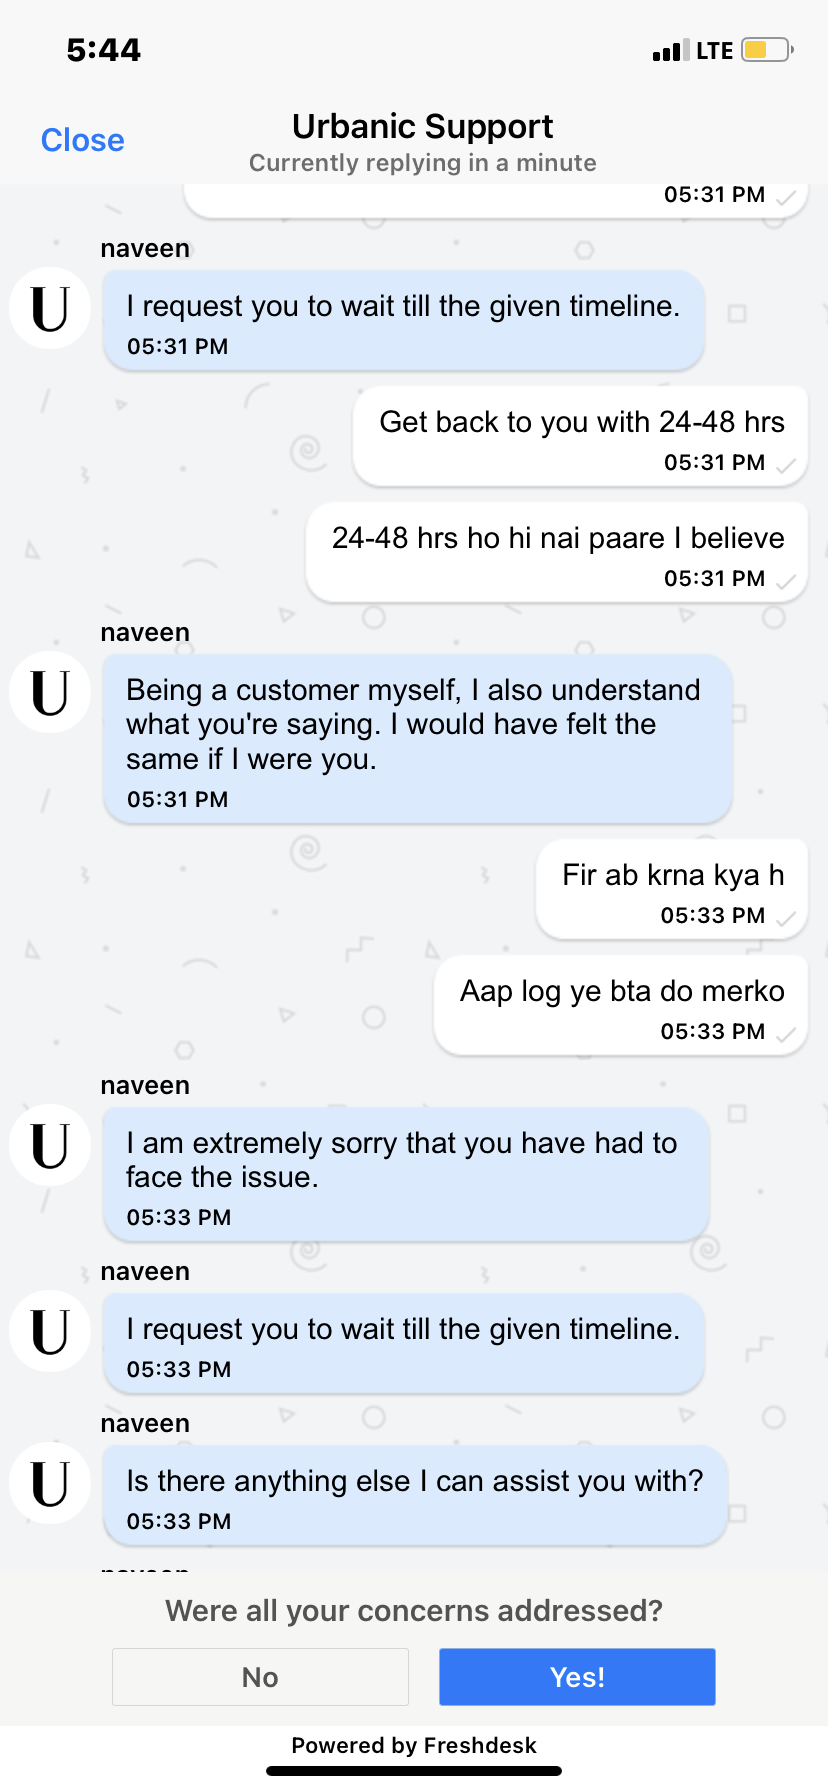This screenshot has height=1792, width=828.
Task: Tap avatar beside "Is there anything else" message
Action: (50, 1483)
